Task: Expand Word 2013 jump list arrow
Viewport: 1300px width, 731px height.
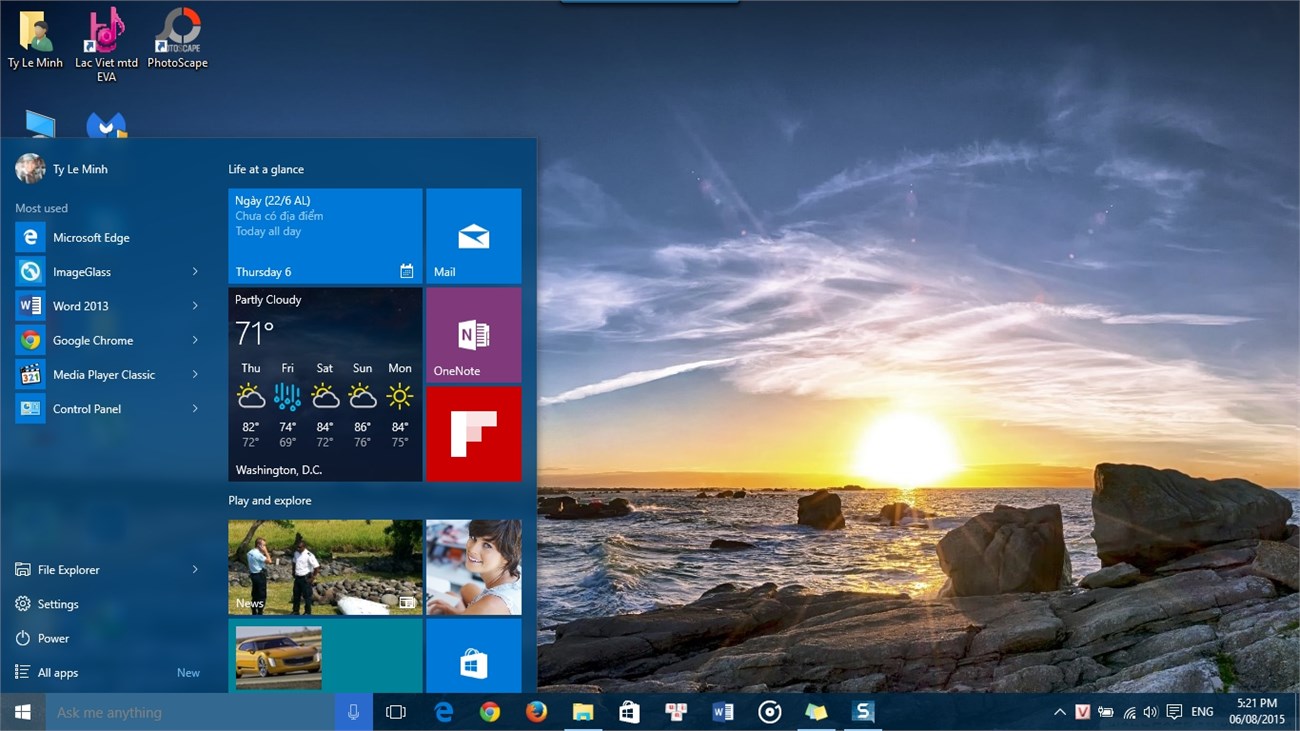Action: click(195, 306)
